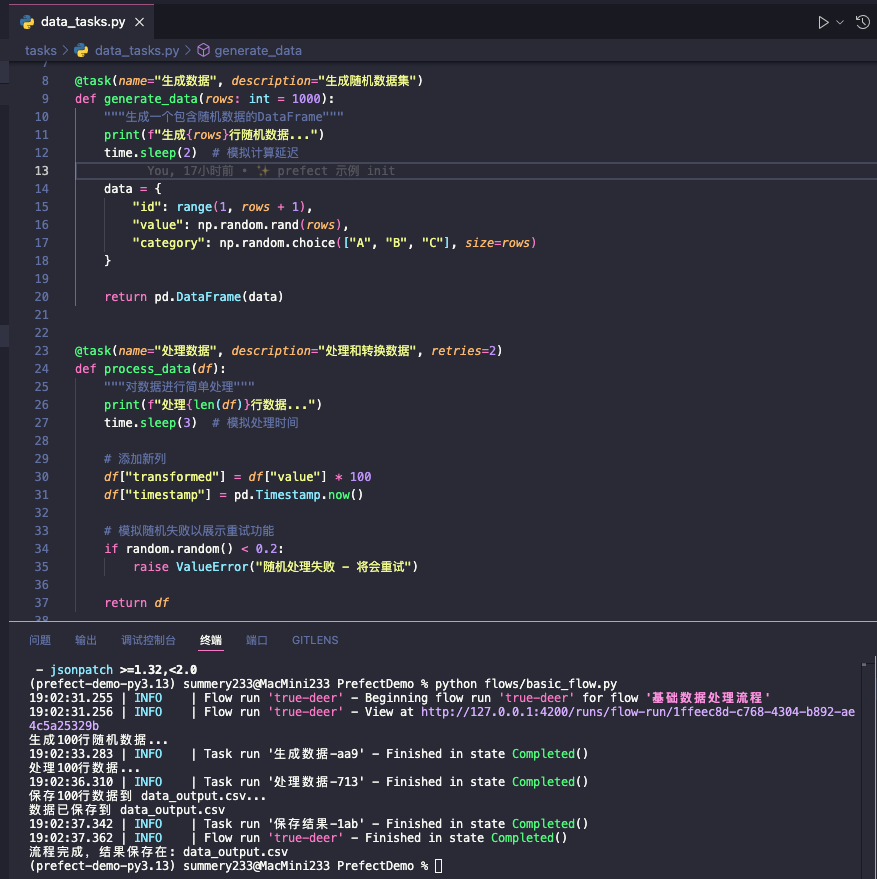Switch to 问题 panel tab
Viewport: 877px width, 879px height.
tap(40, 640)
